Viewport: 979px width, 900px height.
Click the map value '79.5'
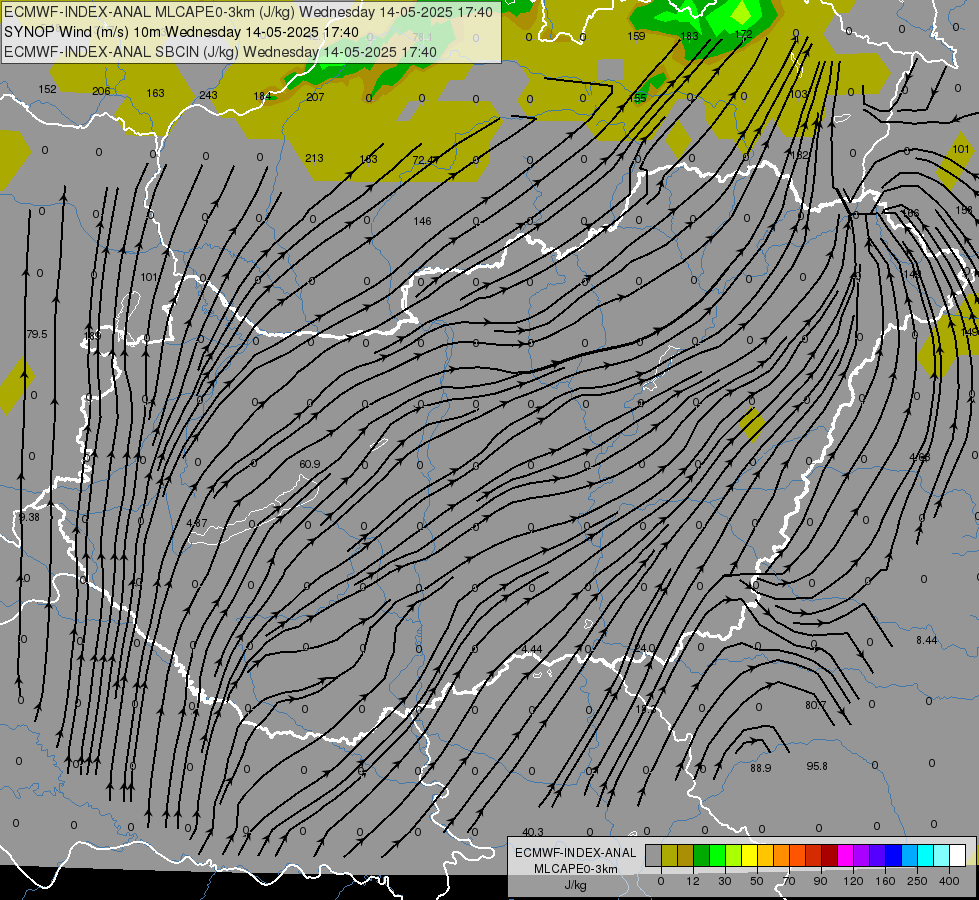pos(37,334)
